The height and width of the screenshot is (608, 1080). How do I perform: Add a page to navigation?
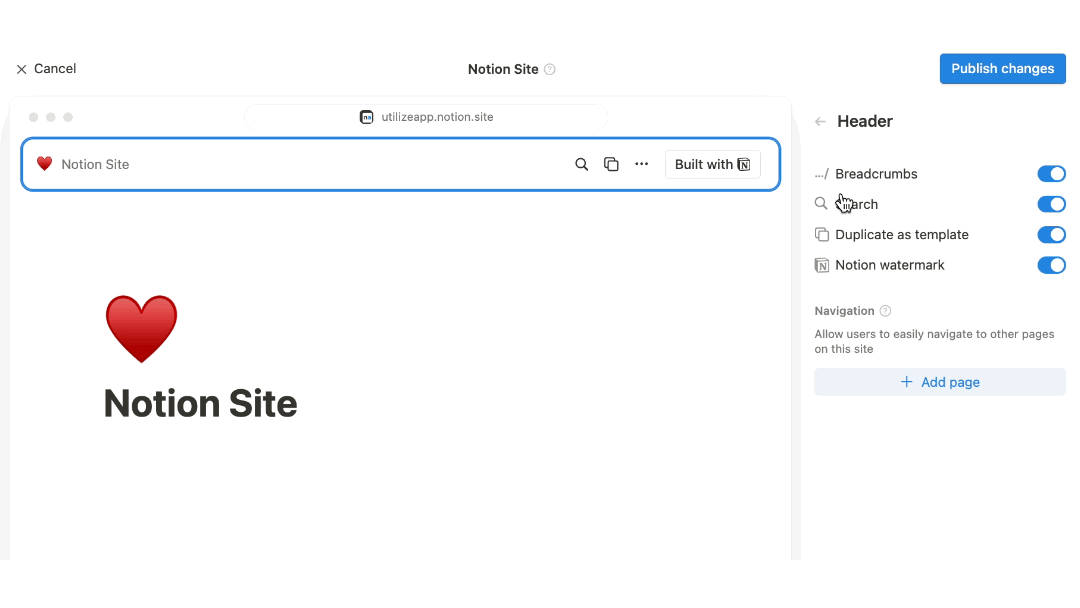[x=939, y=382]
